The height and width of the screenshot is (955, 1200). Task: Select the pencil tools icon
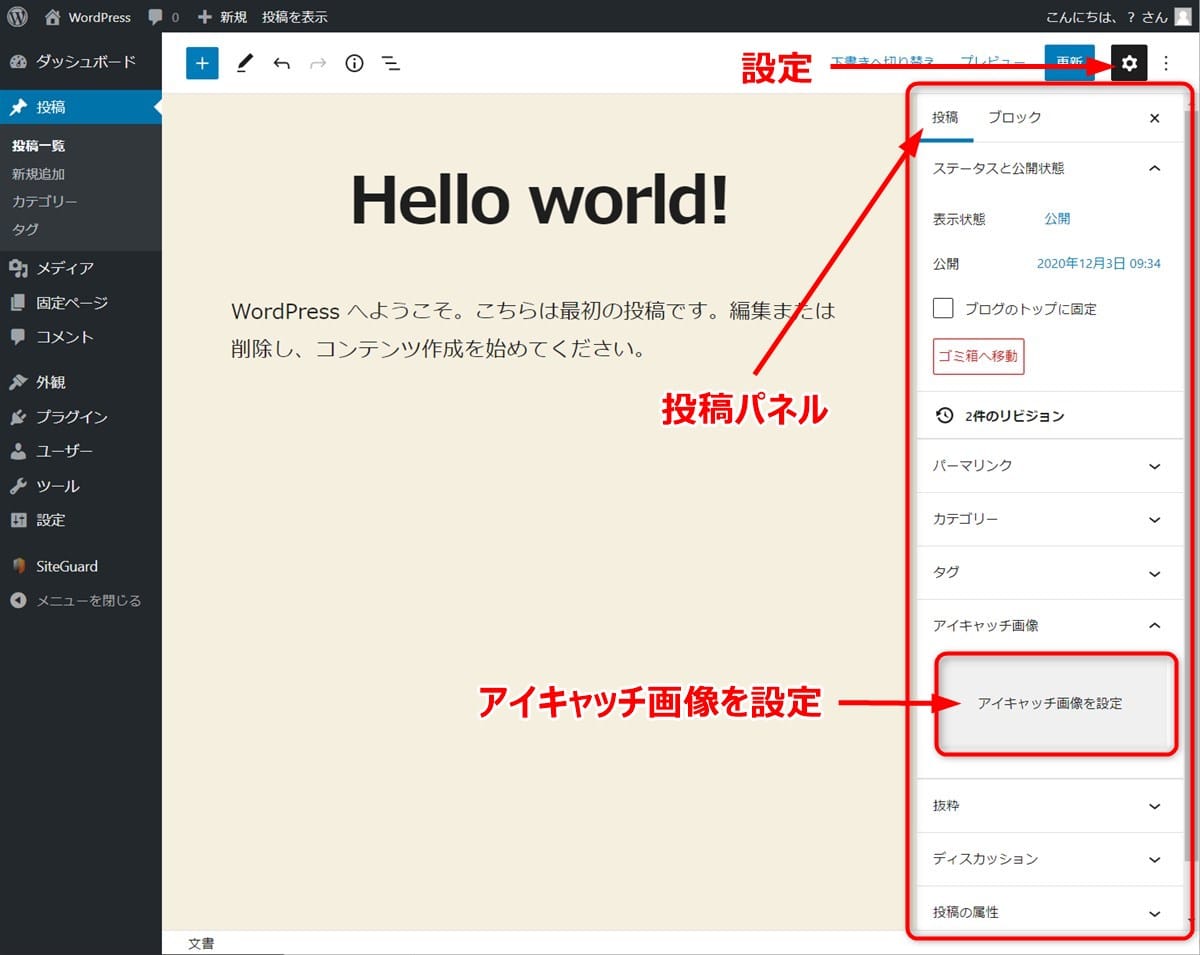tap(244, 63)
